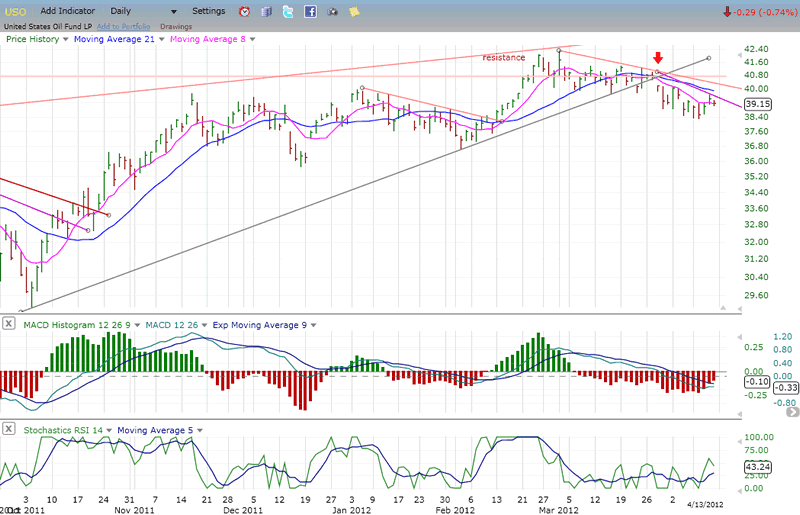Screen dimensions: 800x515
Task: Click the 39.15 current price label
Action: [757, 103]
